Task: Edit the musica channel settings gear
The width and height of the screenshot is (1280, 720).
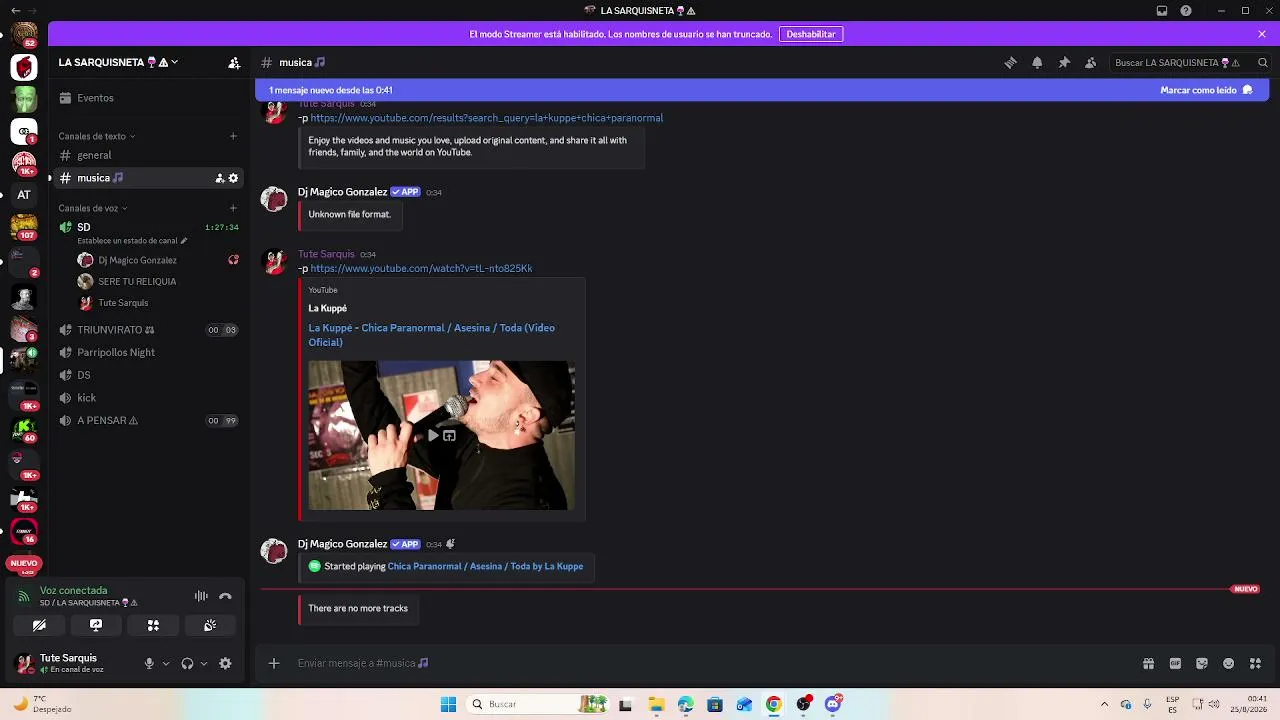Action: click(234, 178)
